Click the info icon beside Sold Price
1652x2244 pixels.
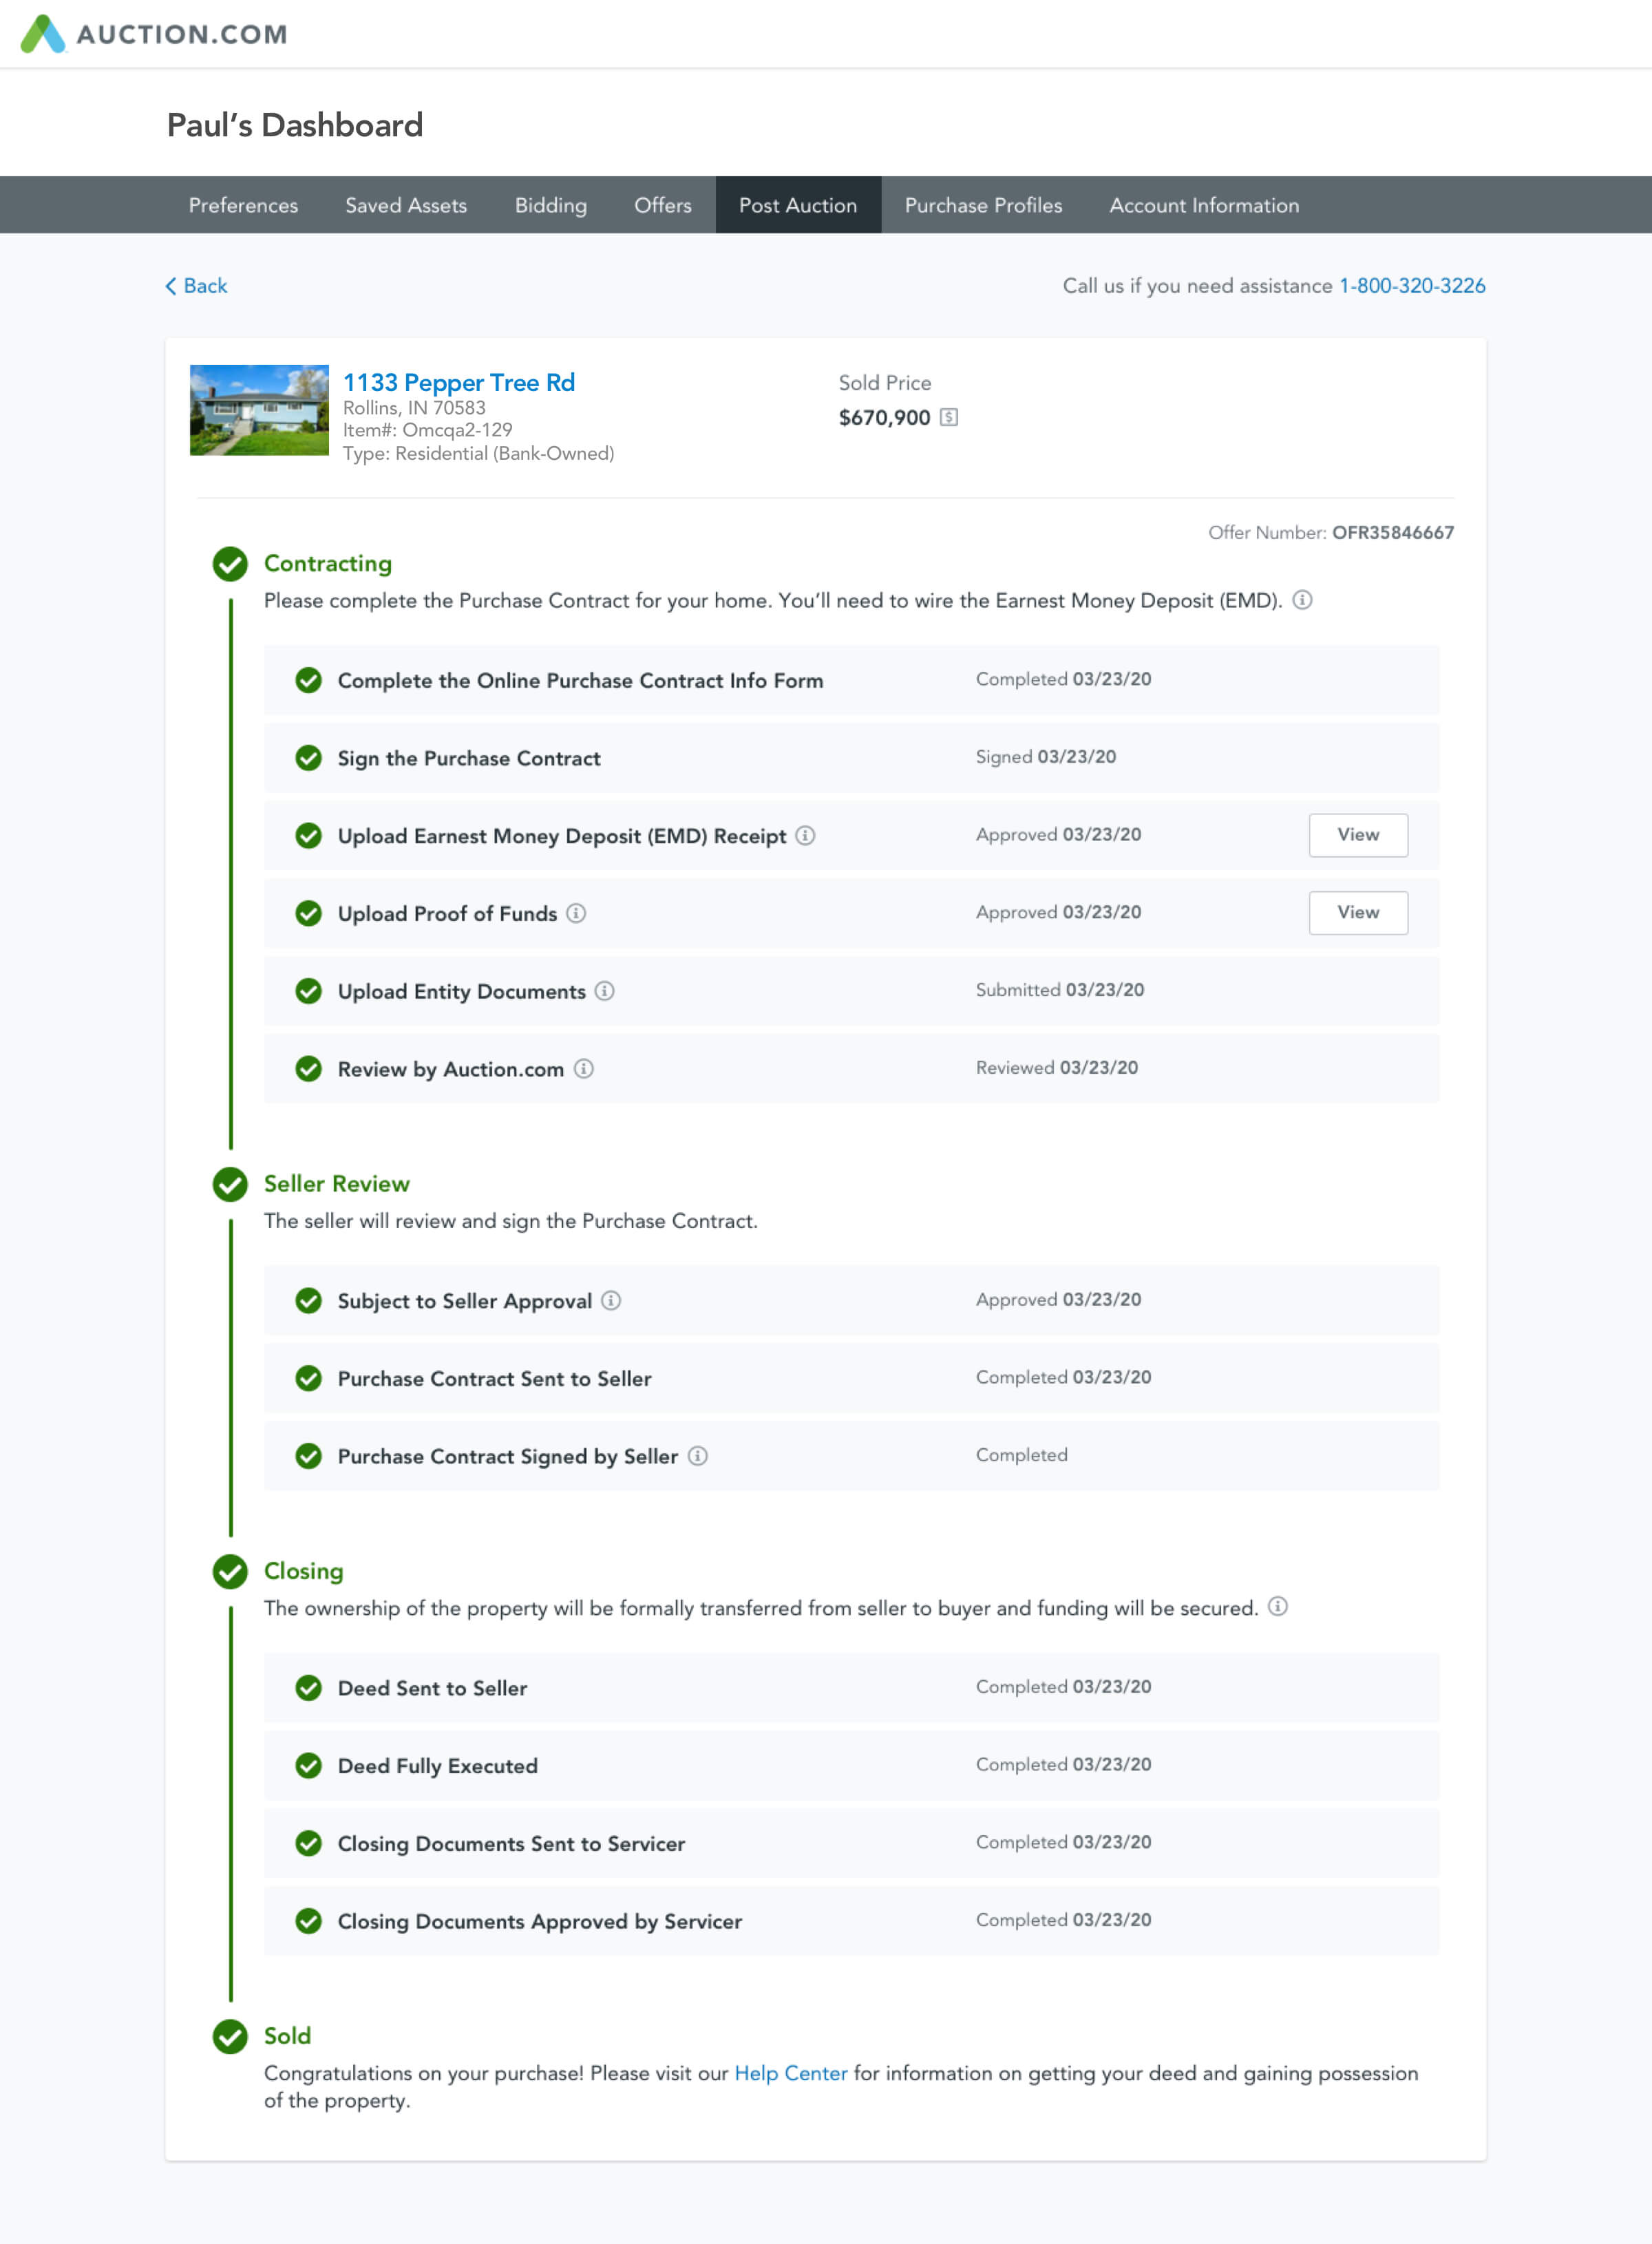click(x=949, y=418)
